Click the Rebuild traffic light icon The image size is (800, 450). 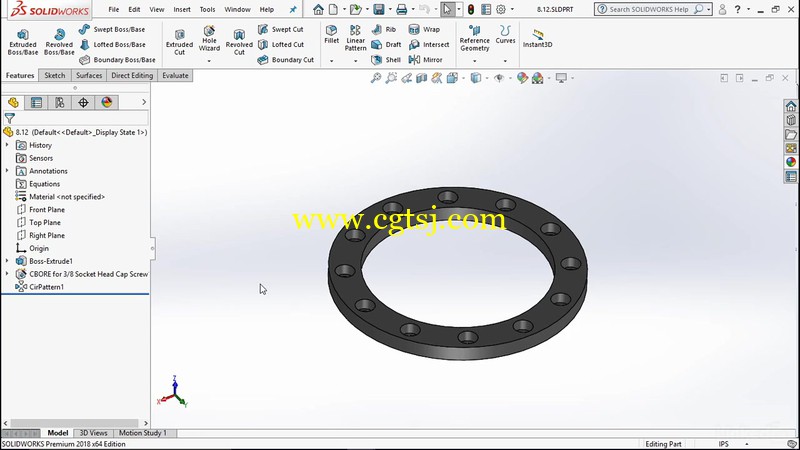coord(470,9)
